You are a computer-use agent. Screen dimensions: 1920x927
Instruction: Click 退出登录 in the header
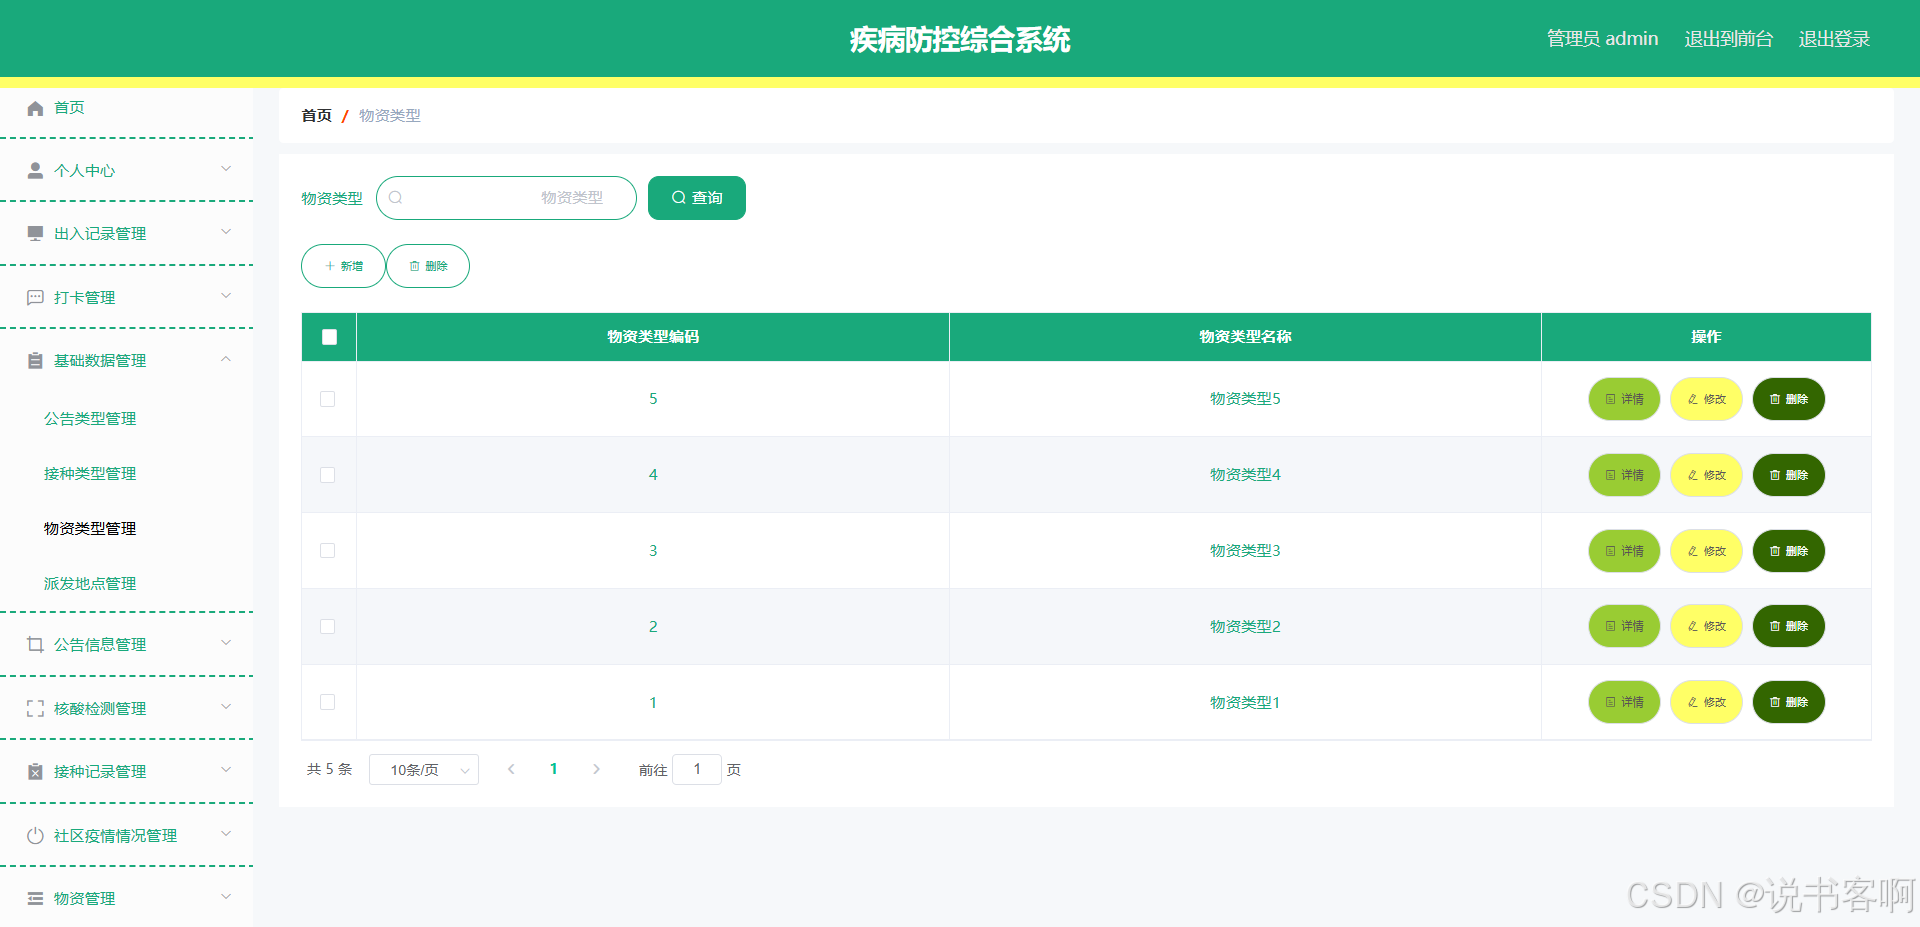pos(1834,39)
